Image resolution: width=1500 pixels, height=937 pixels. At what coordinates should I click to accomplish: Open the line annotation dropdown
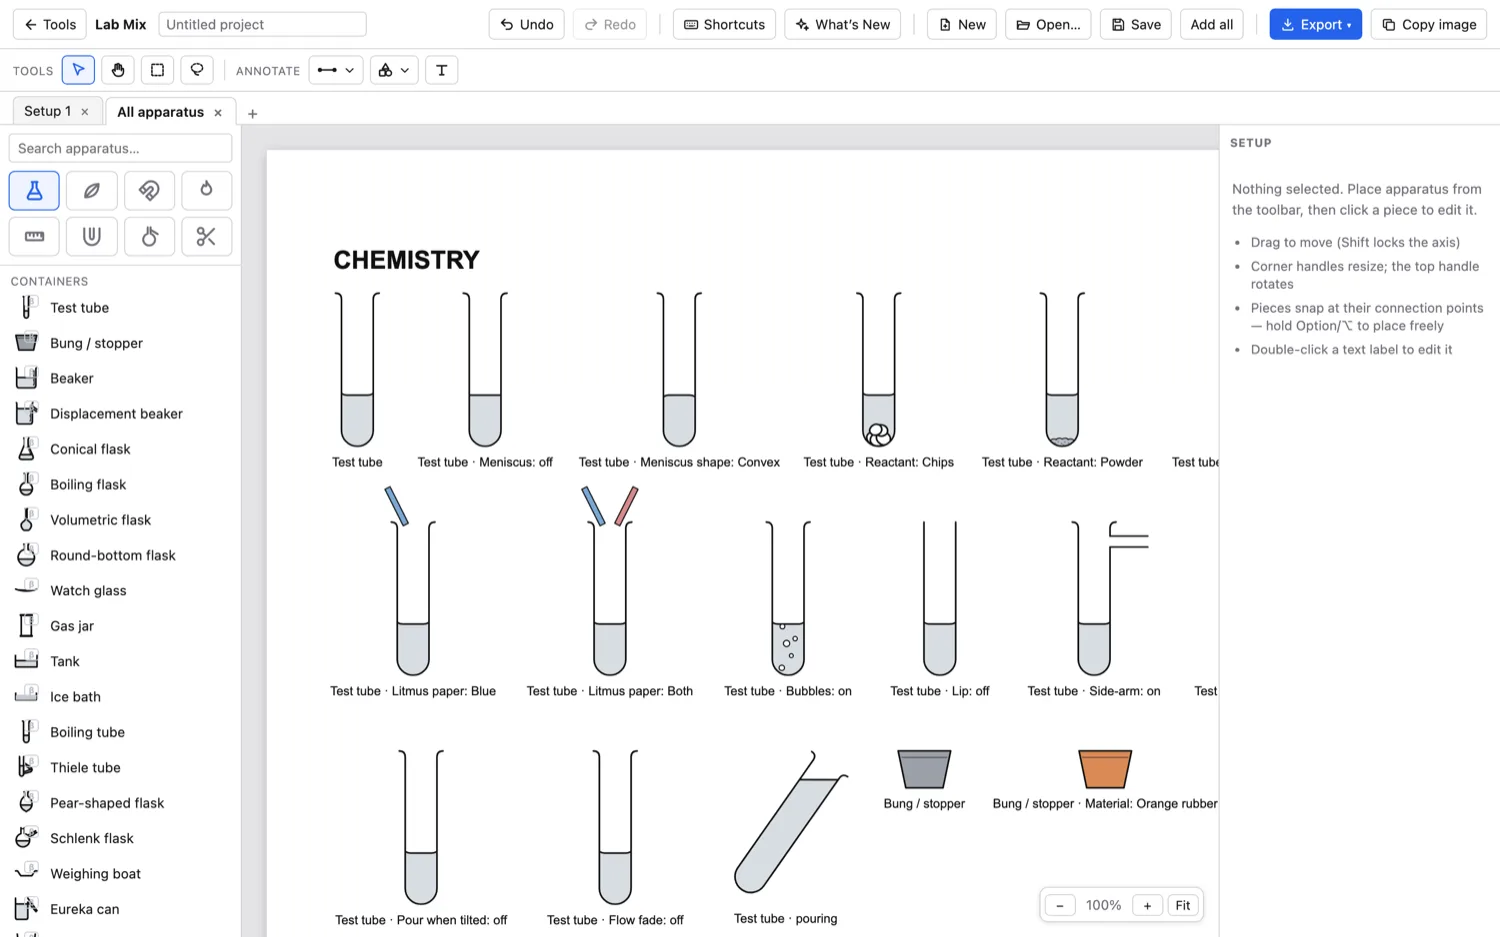coord(335,70)
